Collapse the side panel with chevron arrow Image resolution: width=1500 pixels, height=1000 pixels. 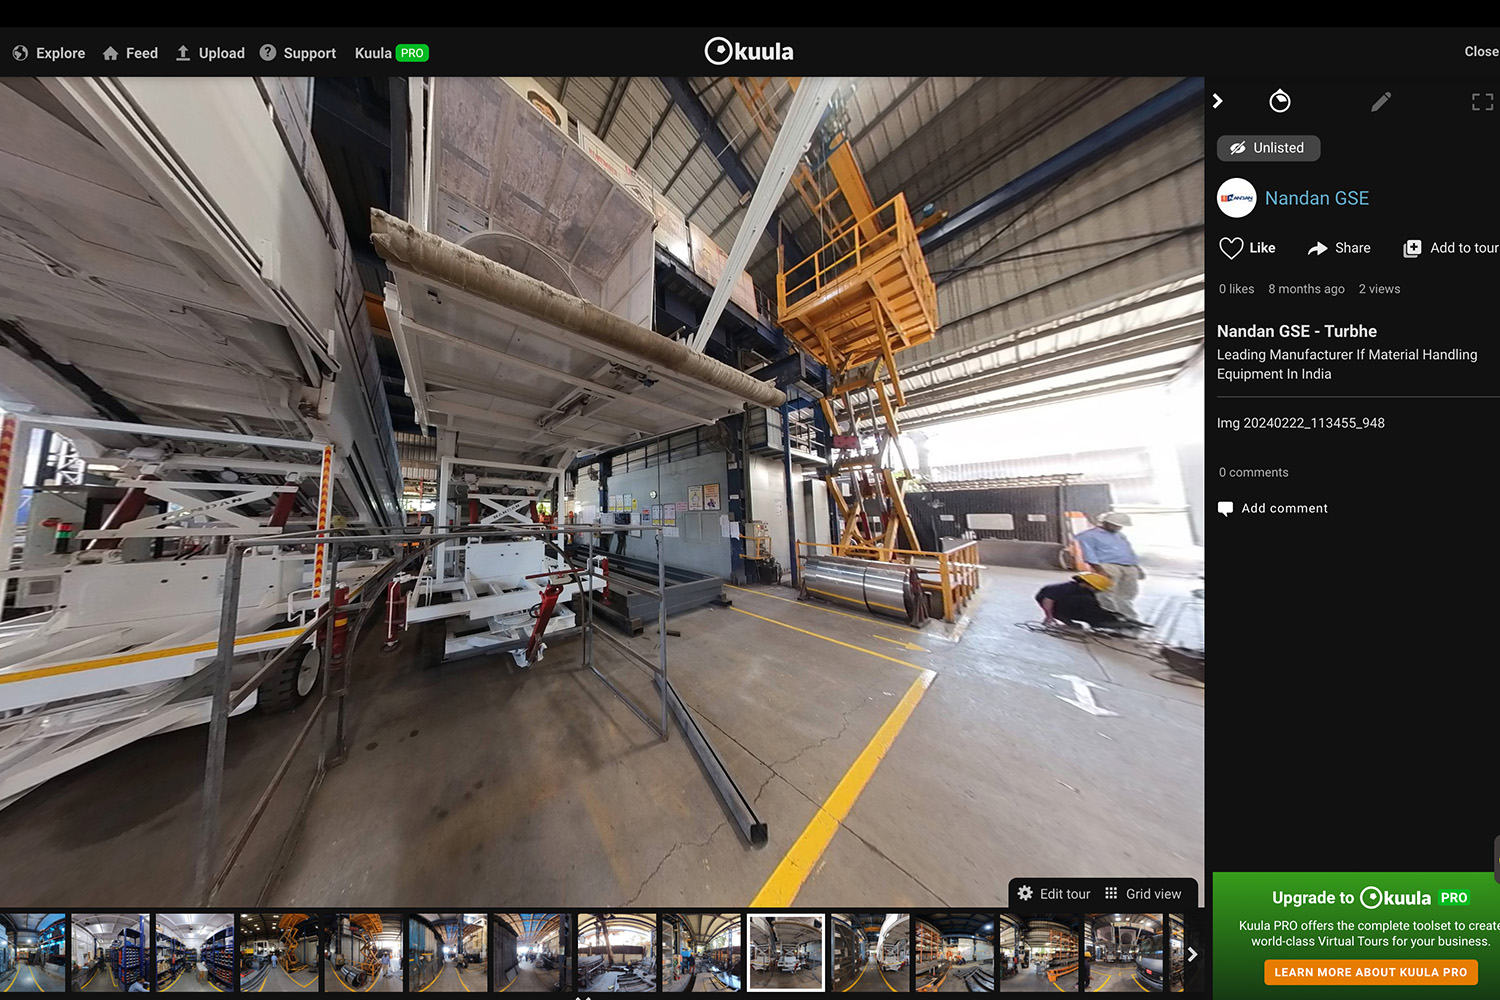pyautogui.click(x=1218, y=101)
